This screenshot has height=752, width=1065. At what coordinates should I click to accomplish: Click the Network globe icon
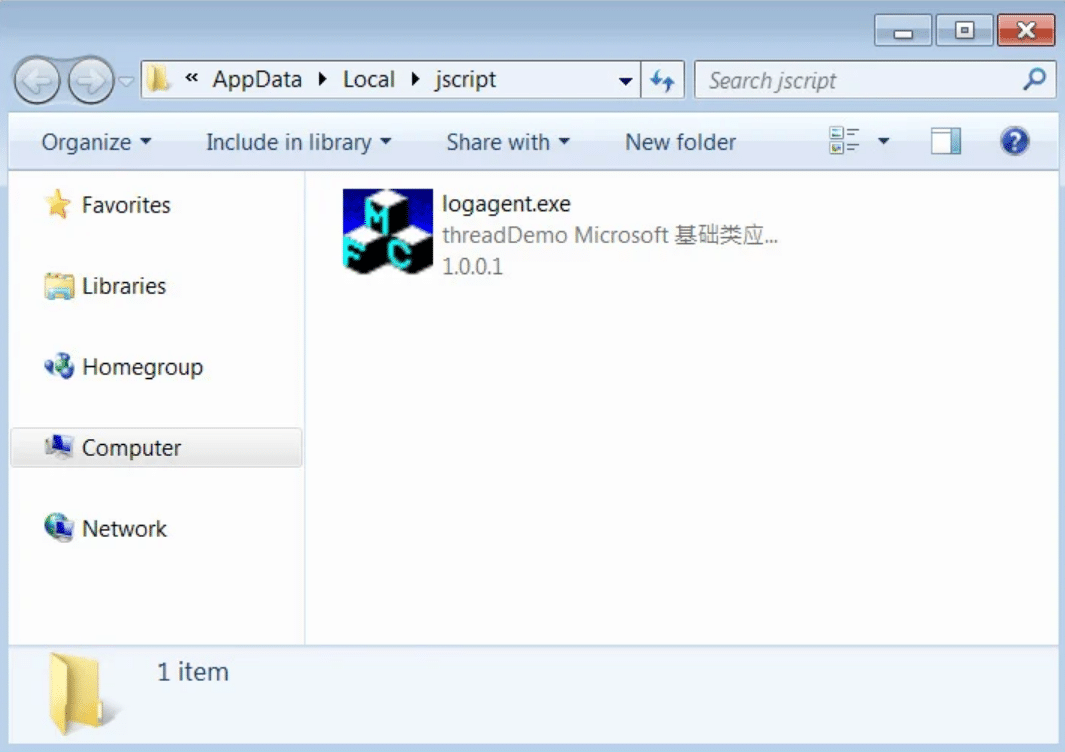pos(59,528)
